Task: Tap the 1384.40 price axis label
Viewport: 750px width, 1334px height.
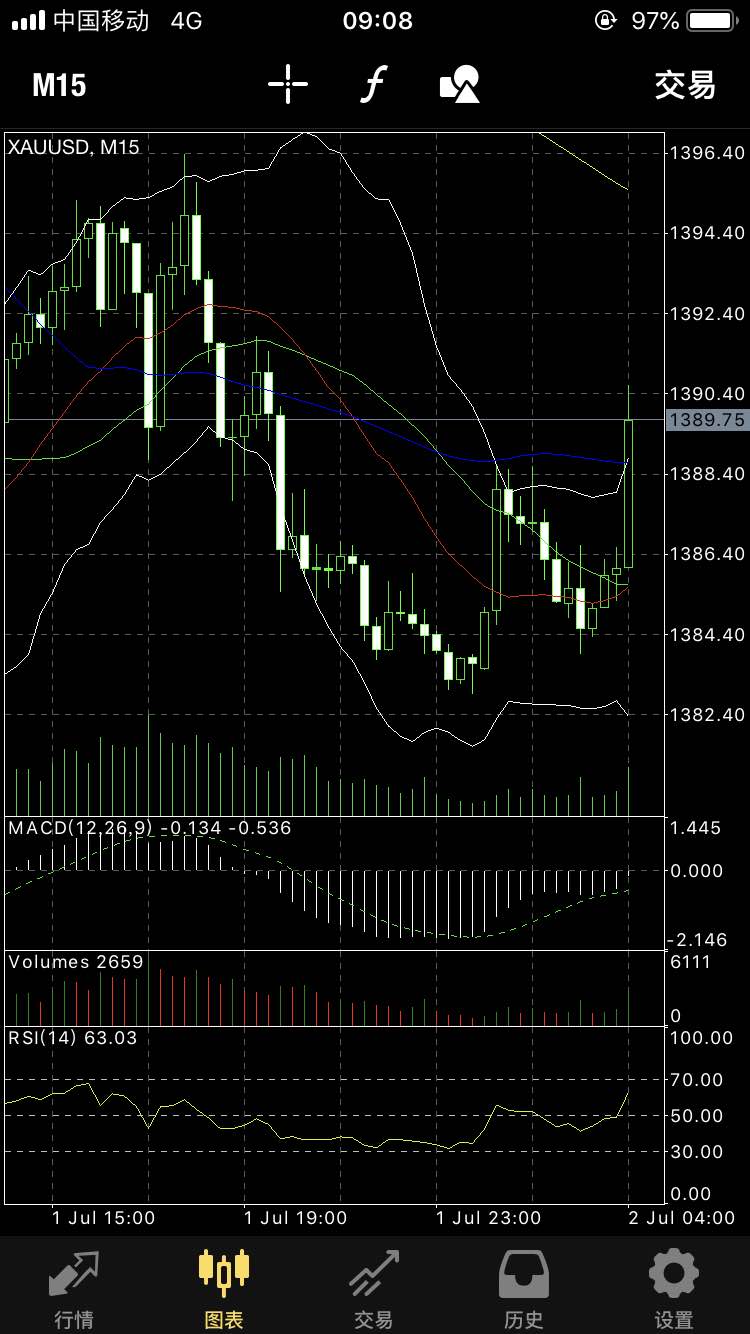Action: pyautogui.click(x=707, y=635)
